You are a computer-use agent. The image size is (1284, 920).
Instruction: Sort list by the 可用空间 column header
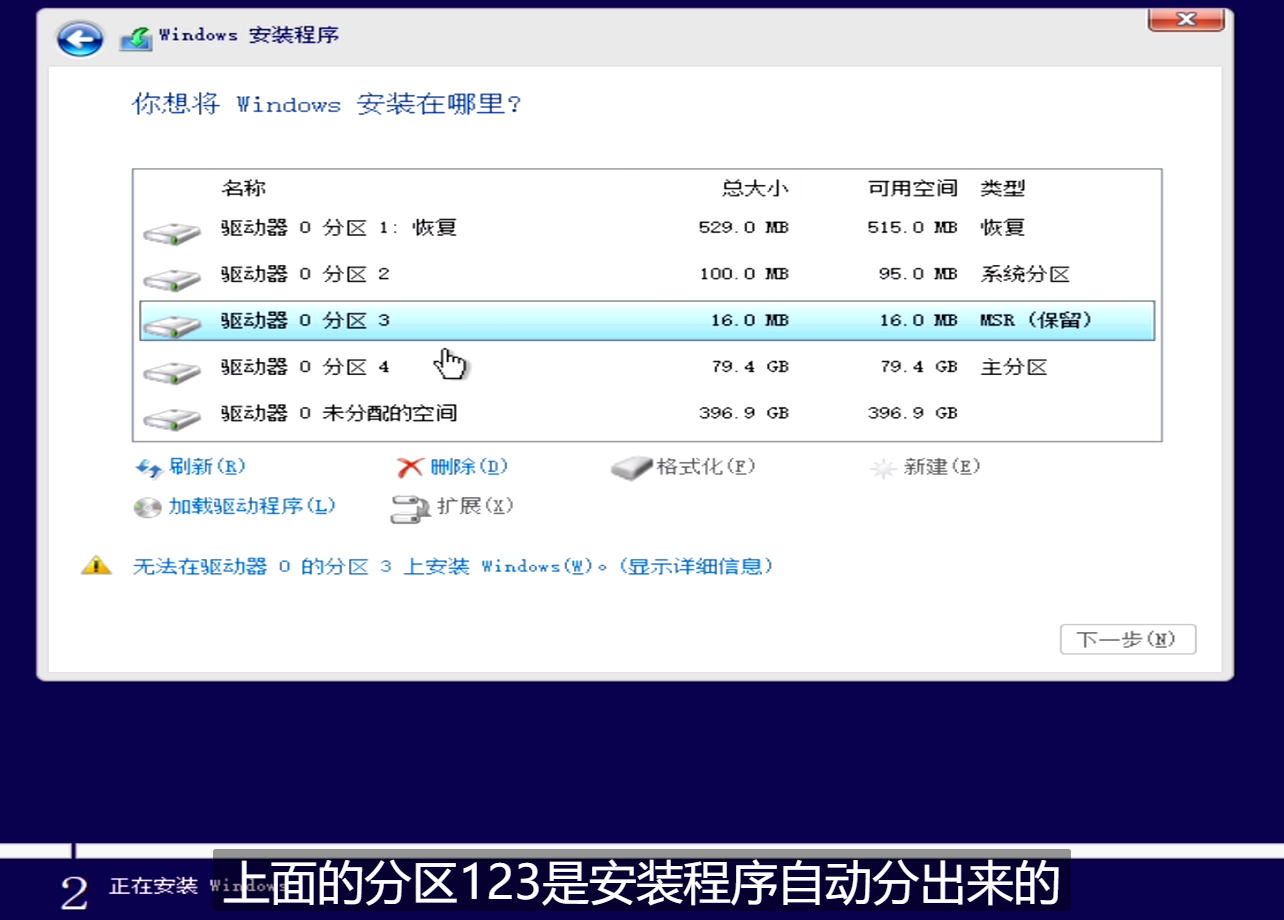tap(911, 188)
